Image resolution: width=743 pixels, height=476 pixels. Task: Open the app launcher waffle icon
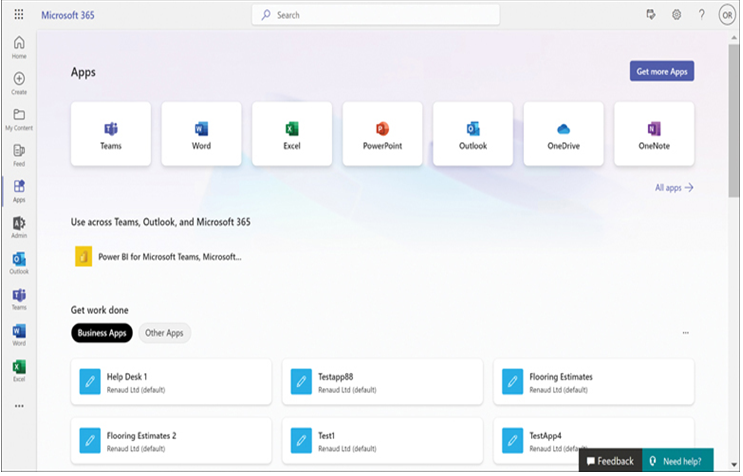(x=19, y=15)
